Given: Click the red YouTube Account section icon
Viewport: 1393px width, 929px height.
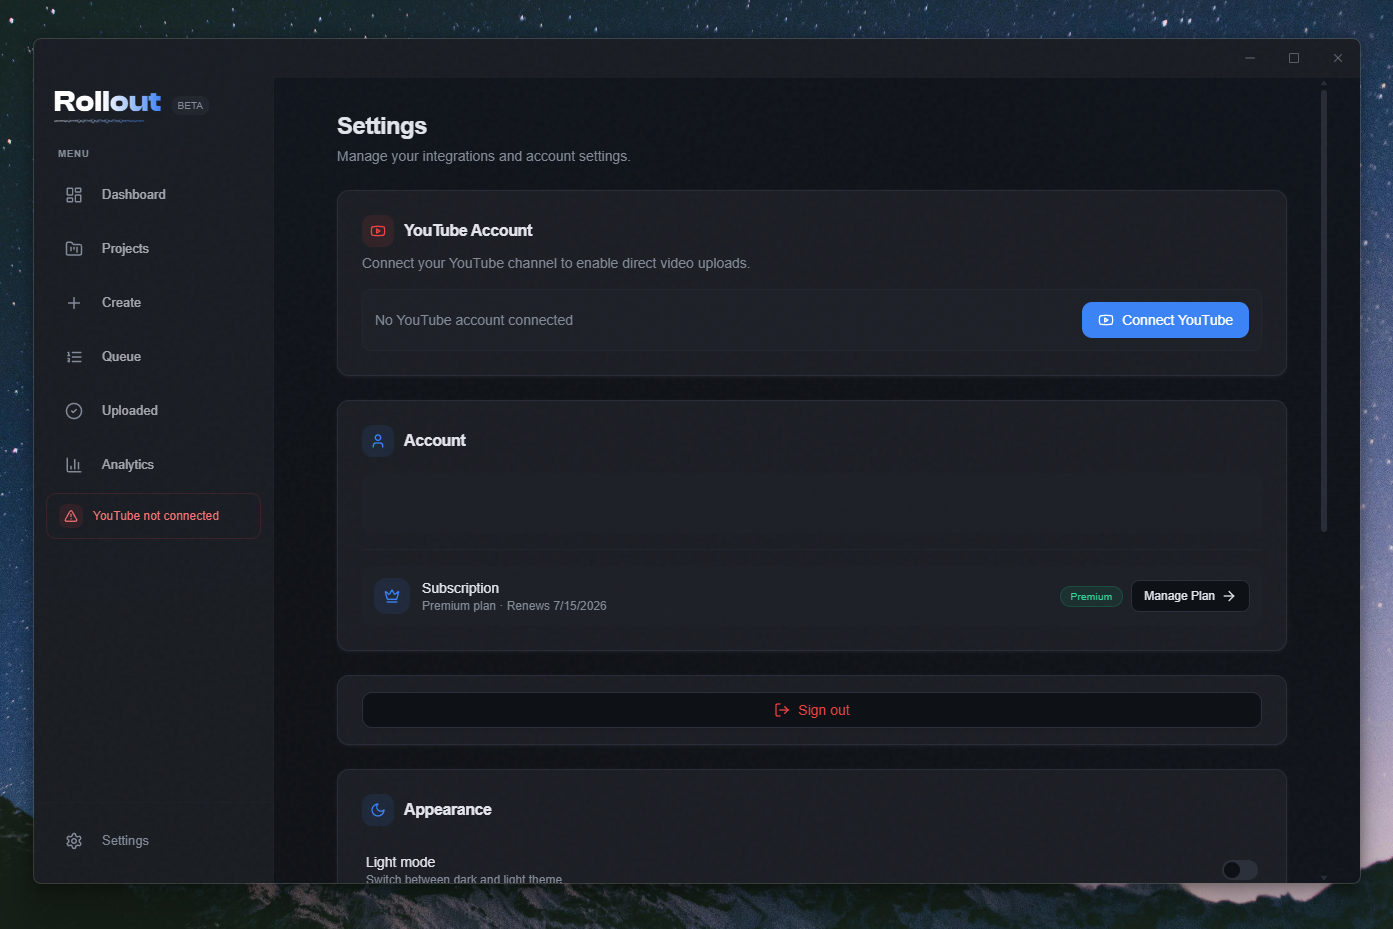Looking at the screenshot, I should [378, 231].
